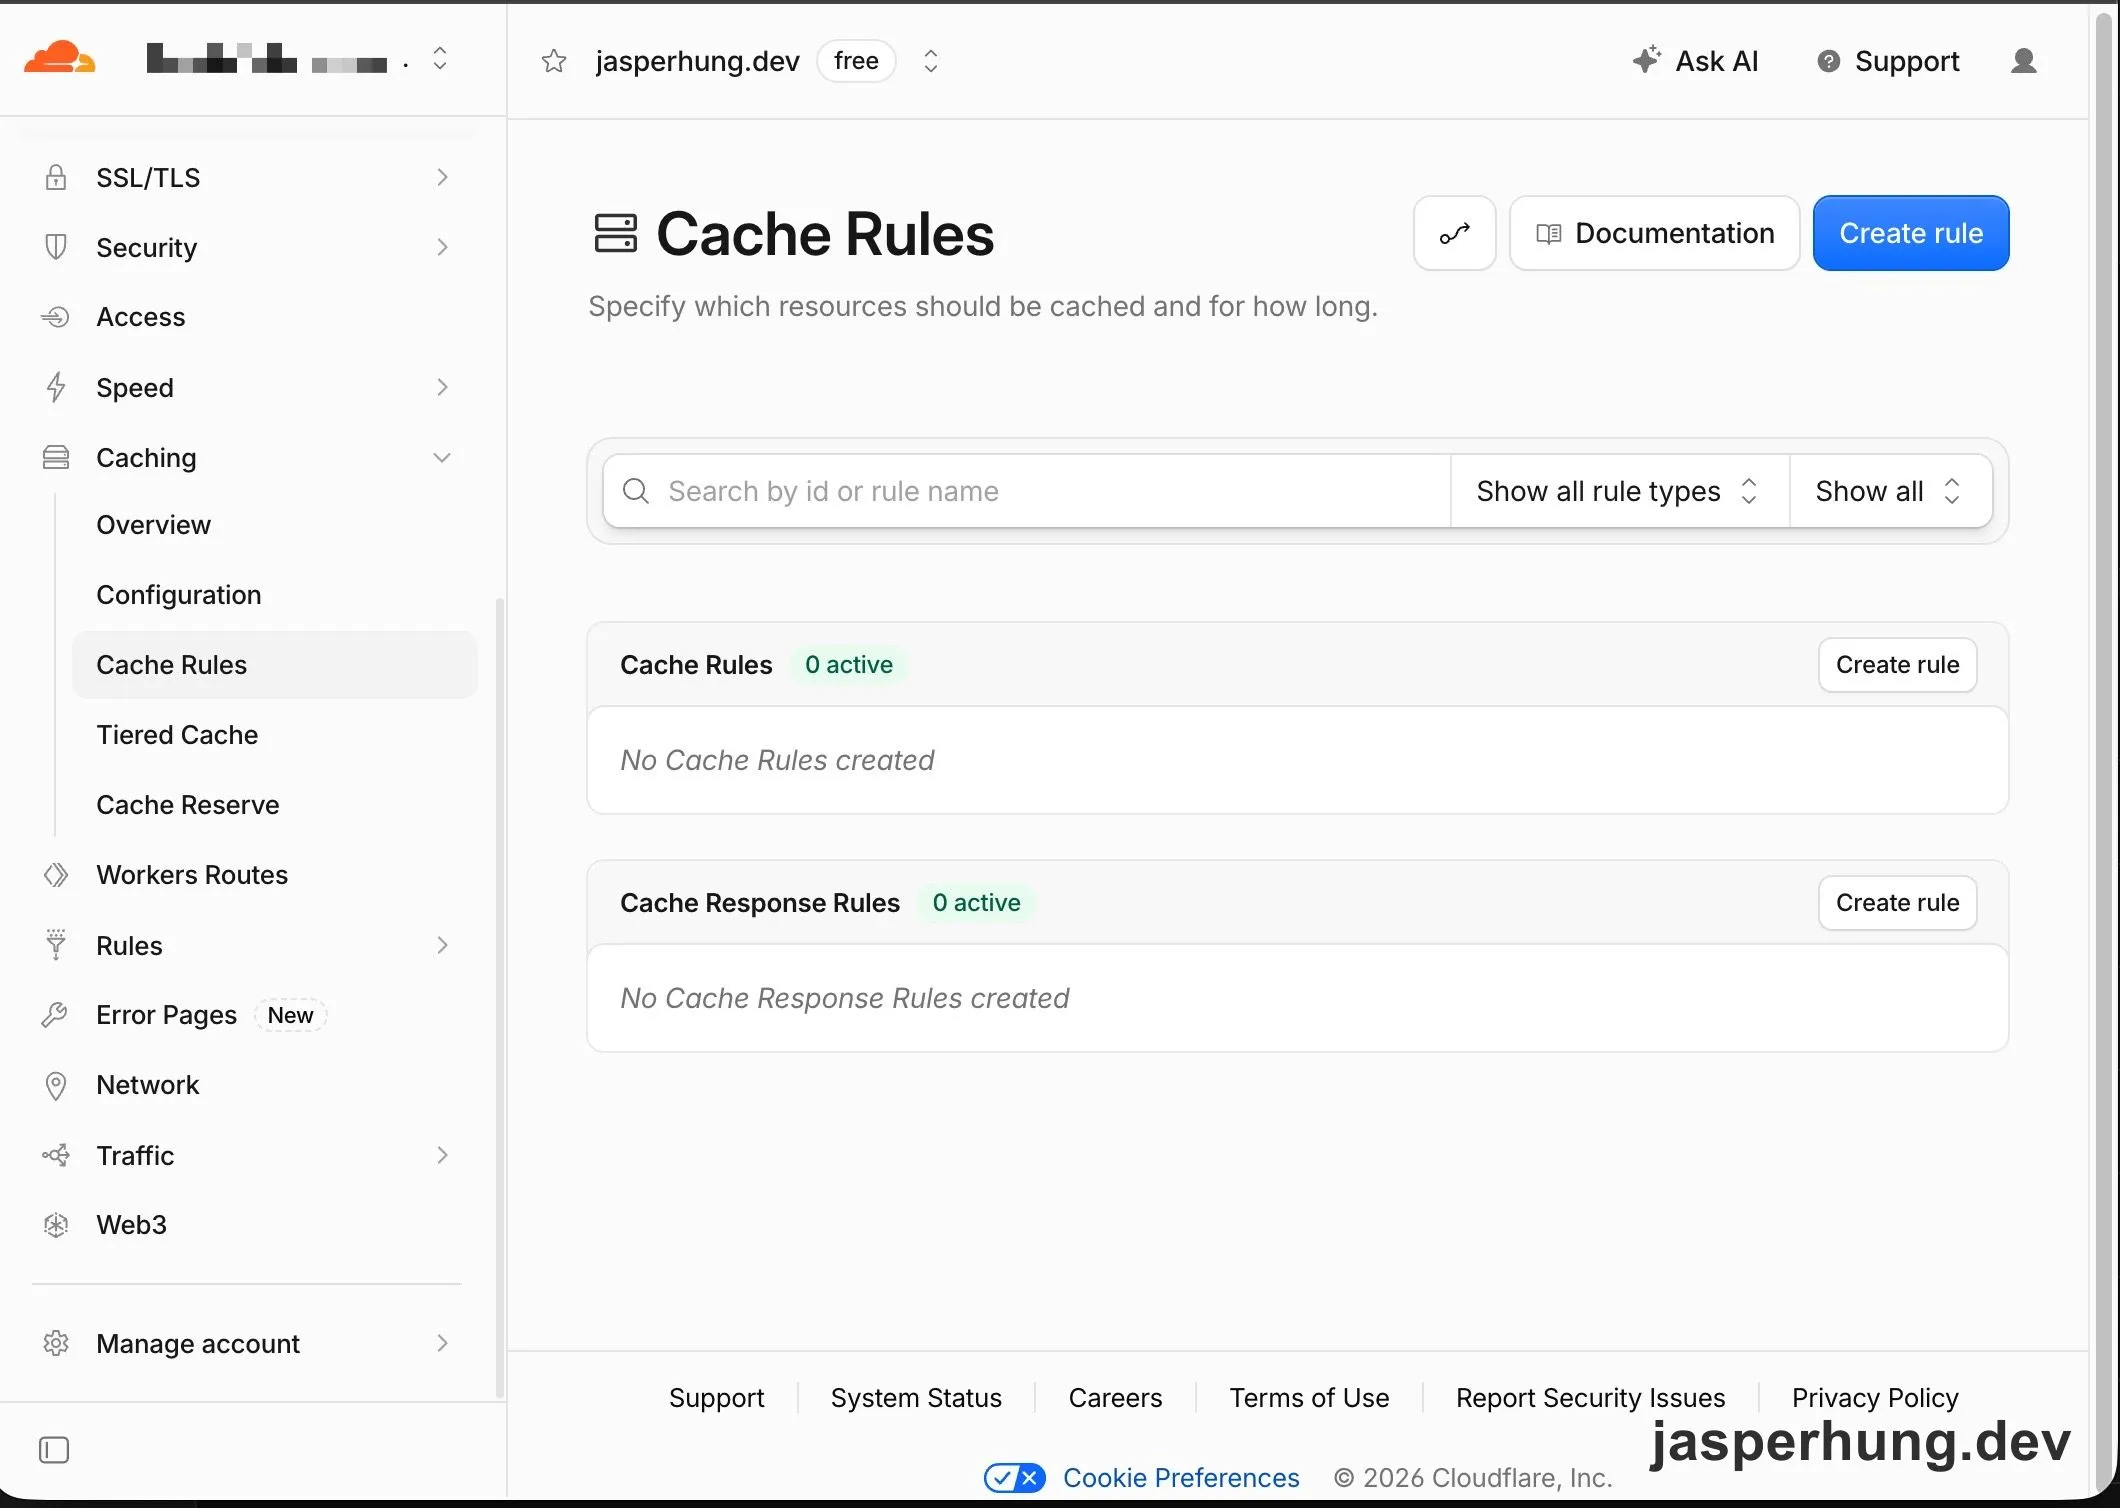The height and width of the screenshot is (1508, 2120).
Task: Open Support link in the footer
Action: coord(716,1397)
